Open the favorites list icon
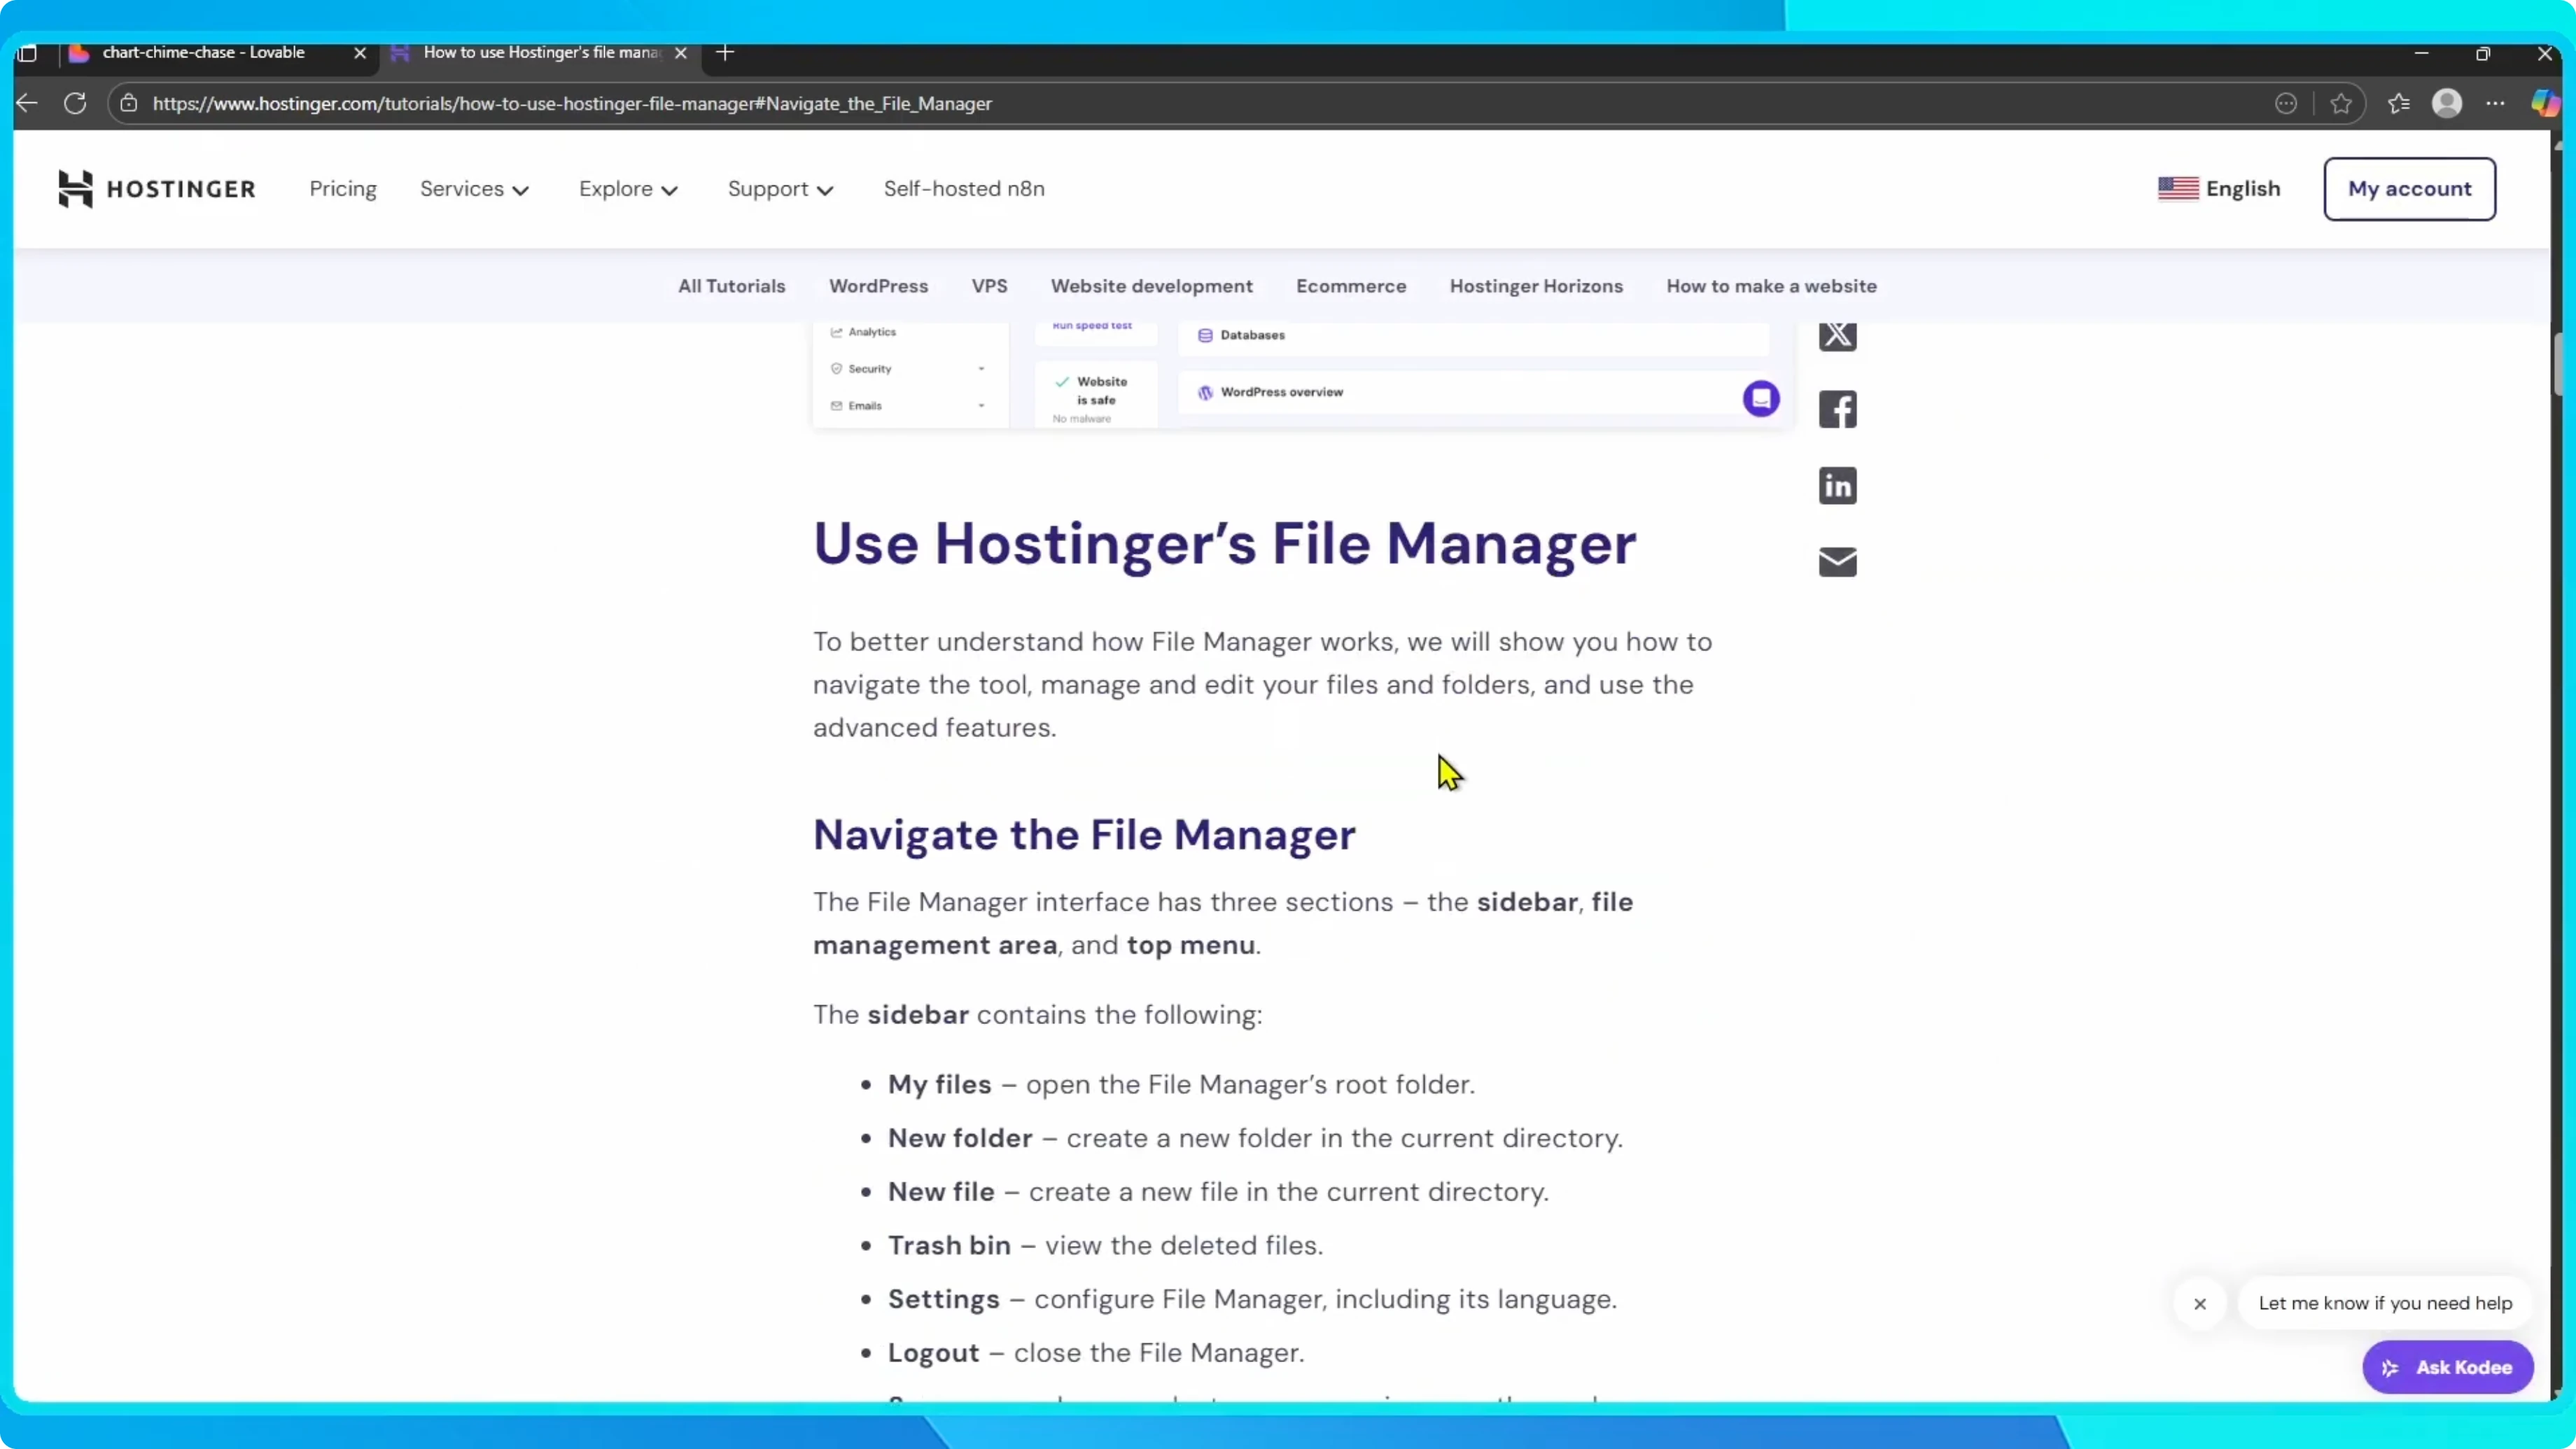 2398,103
